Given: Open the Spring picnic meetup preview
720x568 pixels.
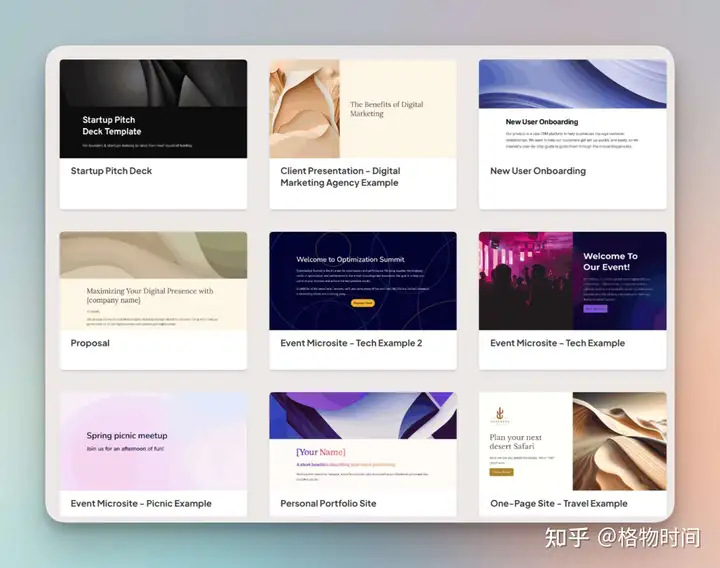Looking at the screenshot, I should tap(153, 441).
